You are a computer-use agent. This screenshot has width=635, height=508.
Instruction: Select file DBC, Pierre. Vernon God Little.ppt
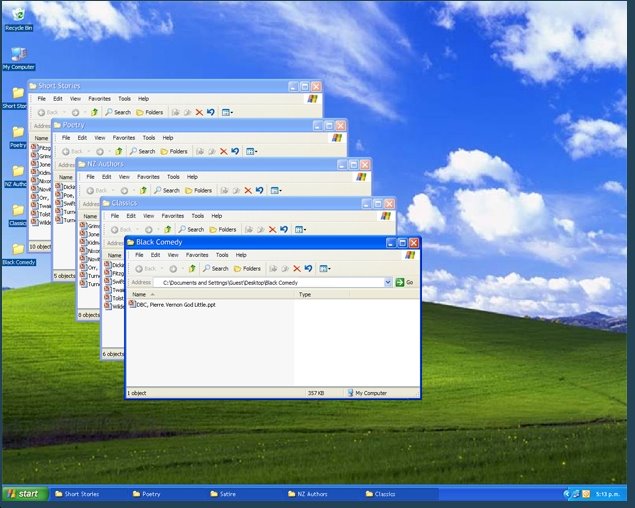pyautogui.click(x=172, y=304)
